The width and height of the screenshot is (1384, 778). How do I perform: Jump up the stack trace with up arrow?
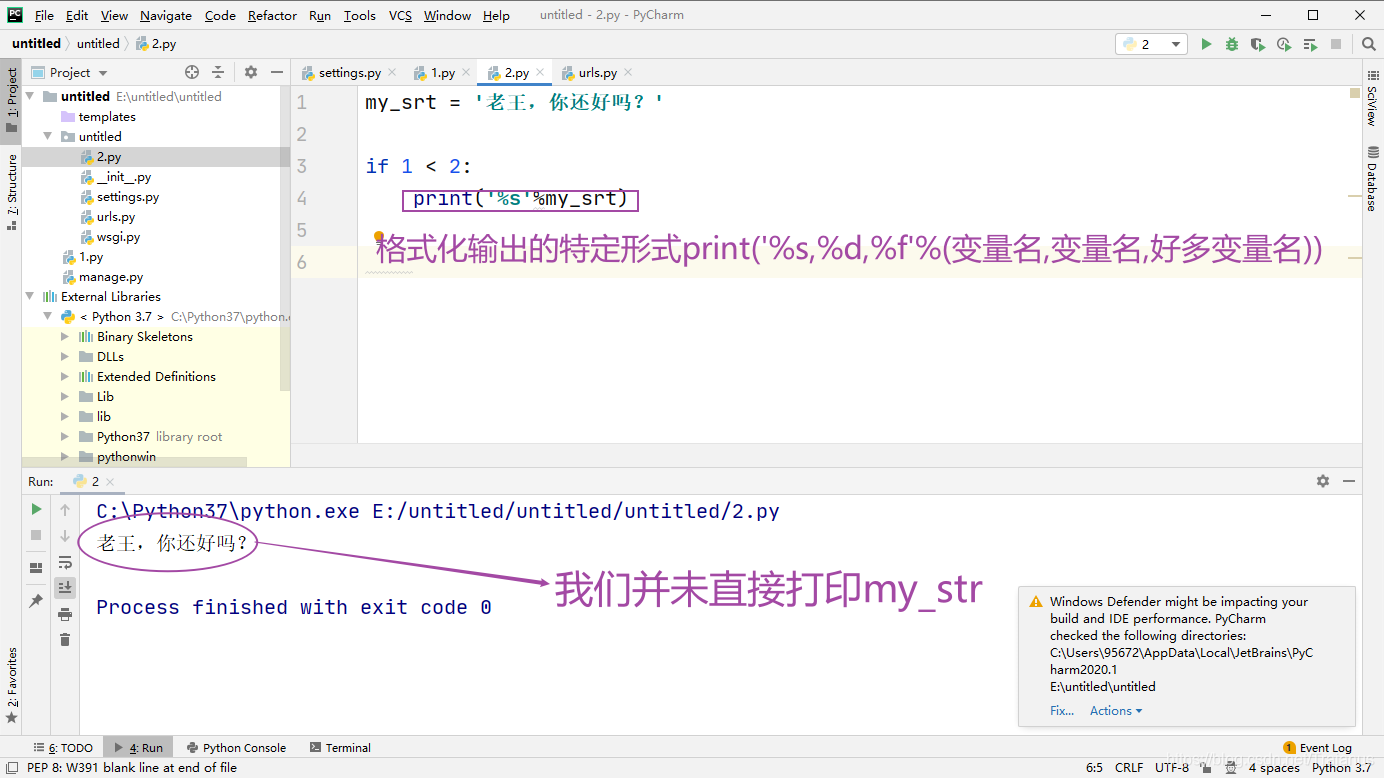[65, 509]
